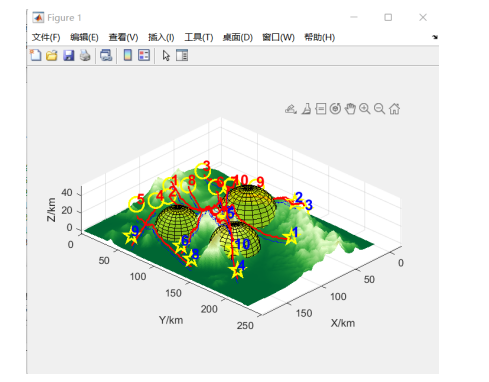Click the Print Figure icon

(85, 55)
